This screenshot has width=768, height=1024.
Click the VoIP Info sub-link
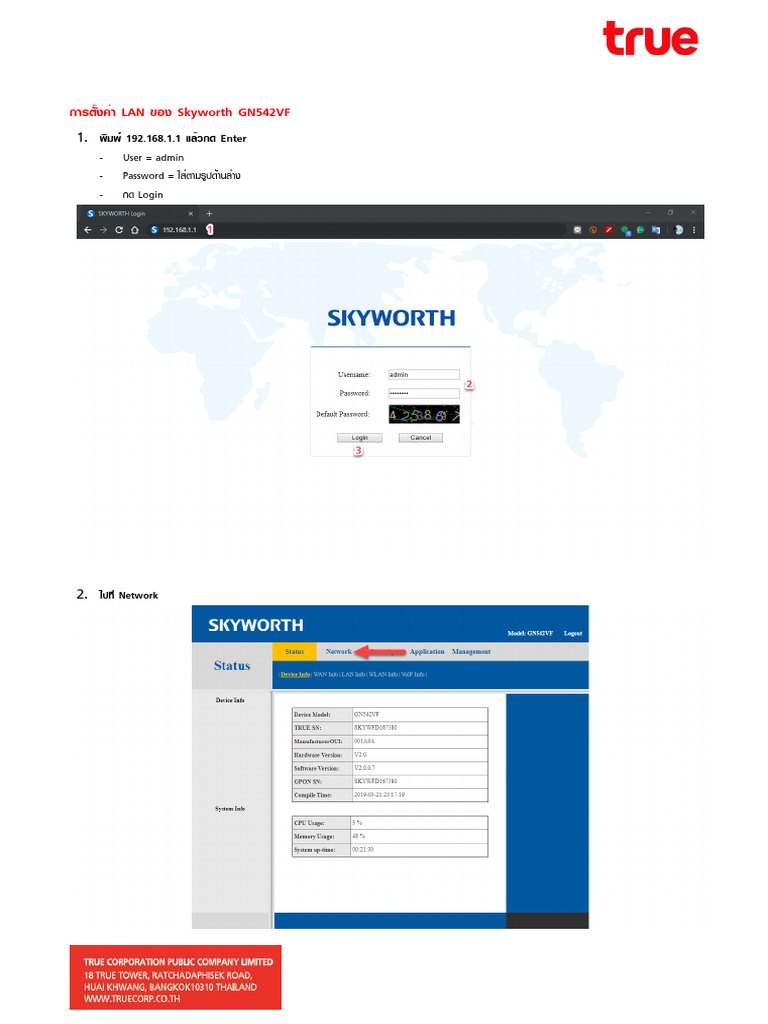[413, 675]
